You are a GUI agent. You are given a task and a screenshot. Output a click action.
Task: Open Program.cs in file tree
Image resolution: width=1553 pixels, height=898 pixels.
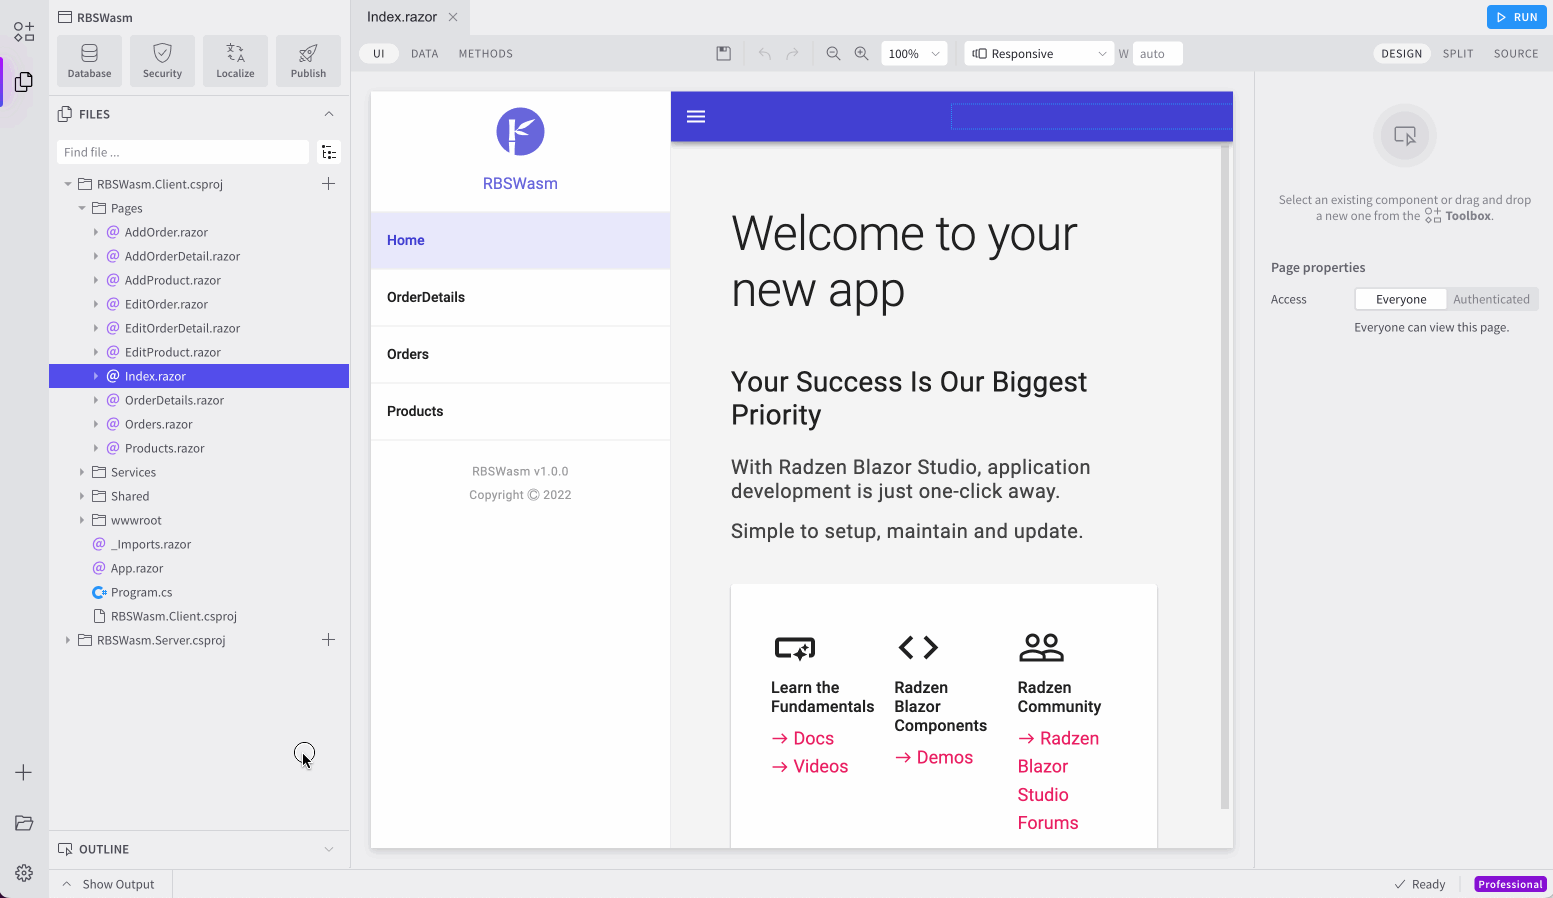click(141, 592)
